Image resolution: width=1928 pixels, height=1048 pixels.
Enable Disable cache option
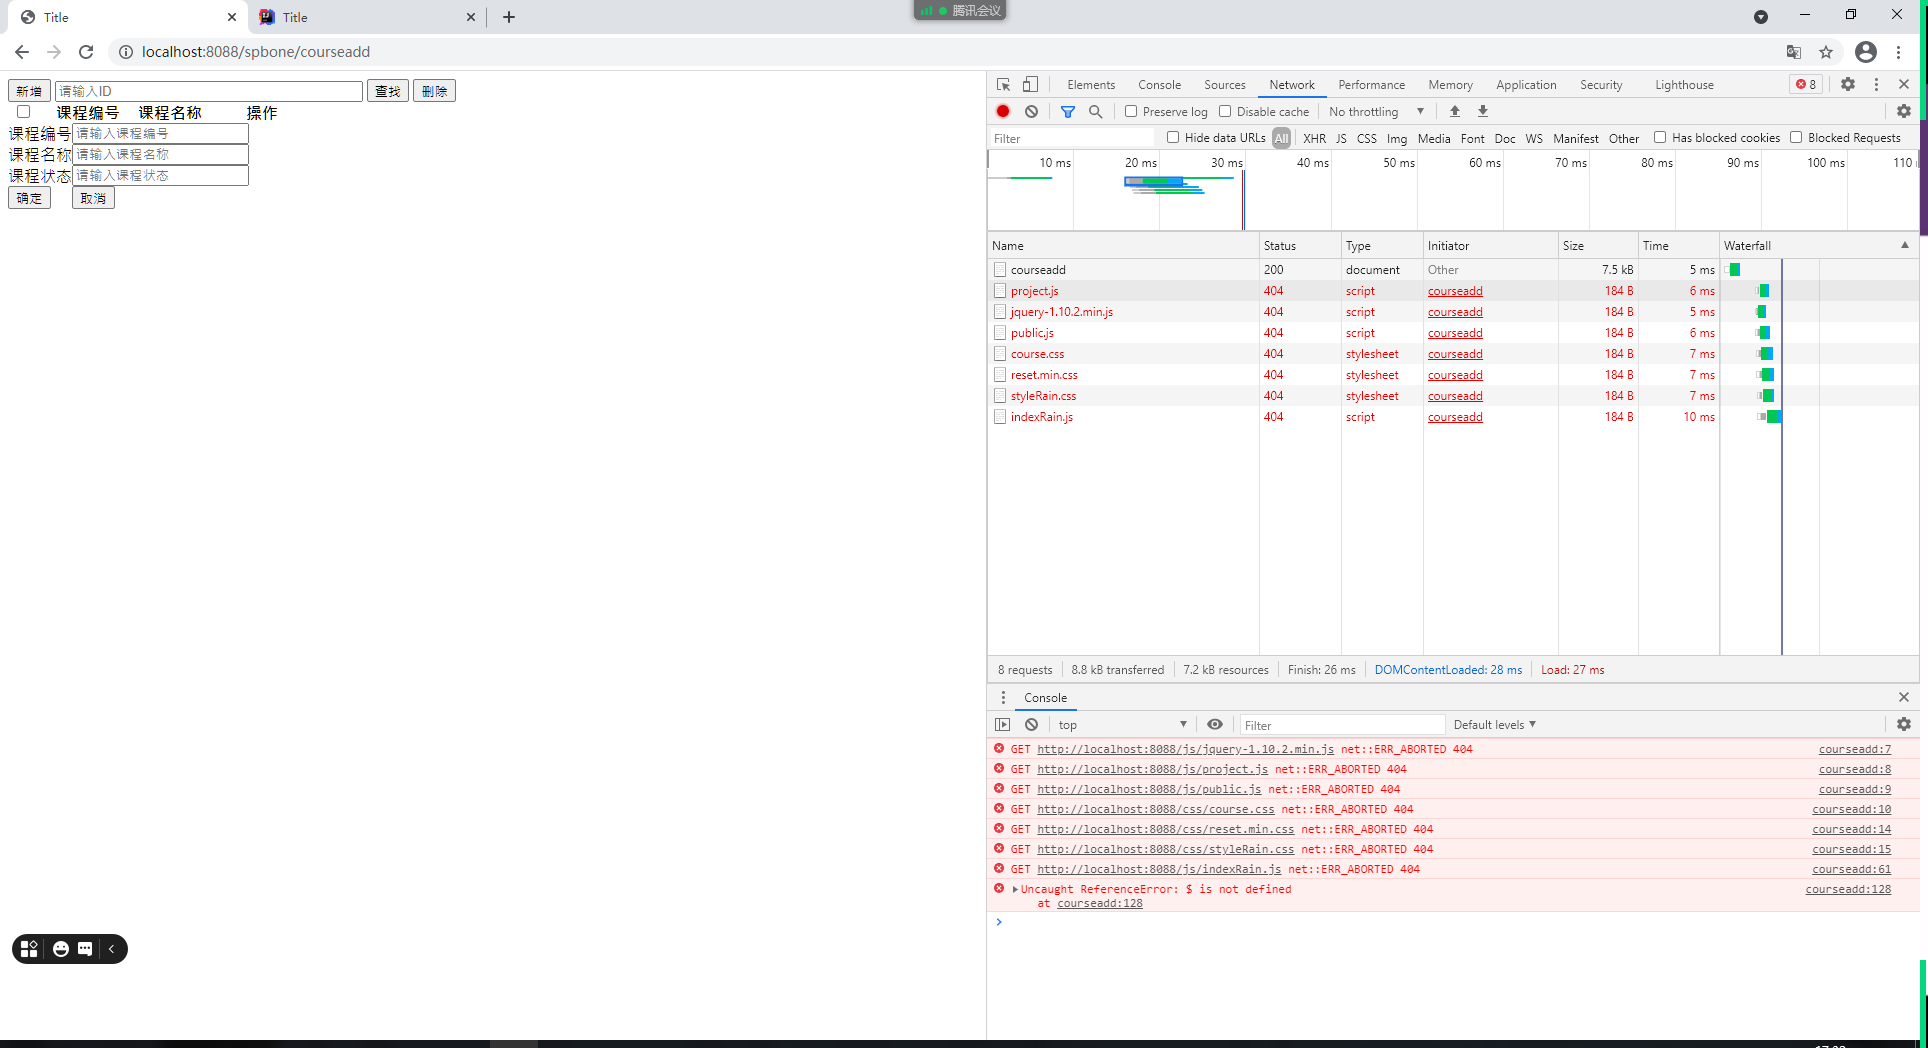tap(1225, 111)
